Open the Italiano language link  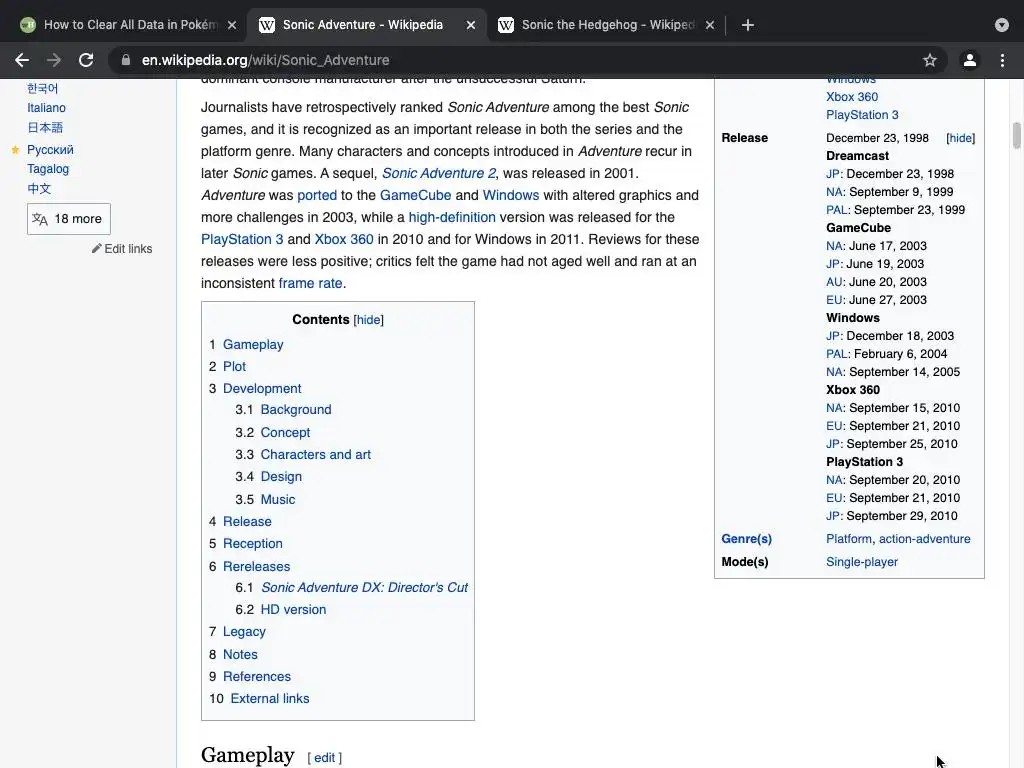[46, 108]
